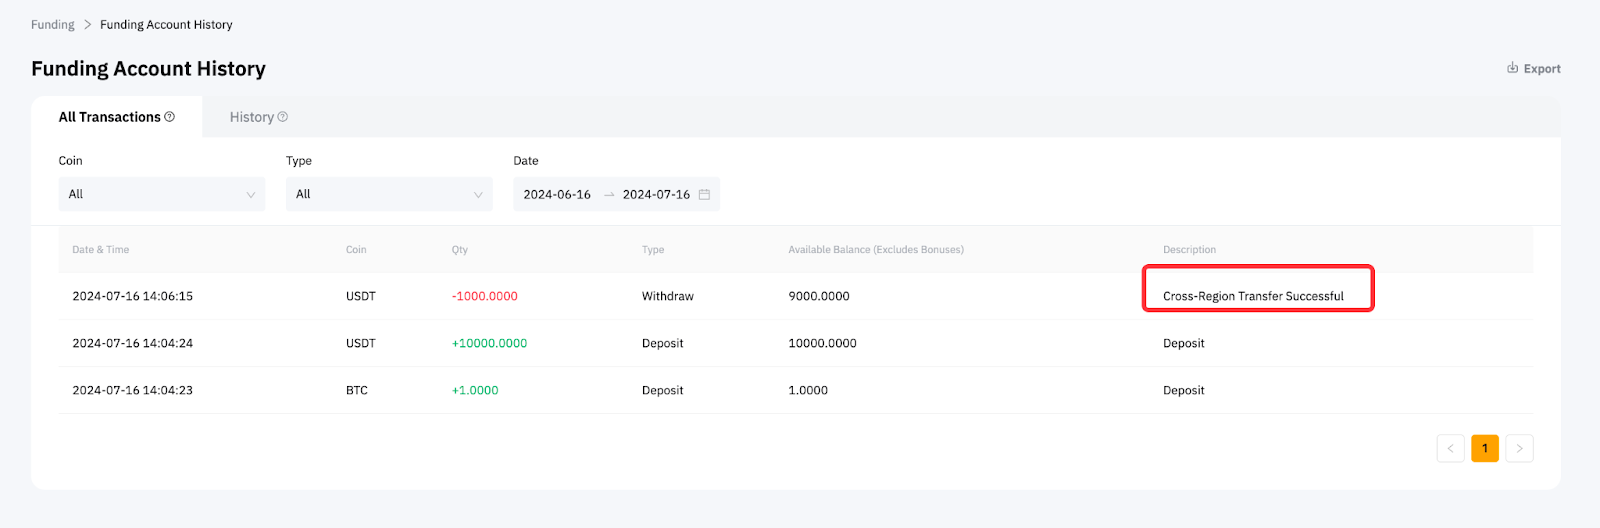Image resolution: width=1600 pixels, height=528 pixels.
Task: Click the start date 2024-06-16
Action: pyautogui.click(x=557, y=194)
